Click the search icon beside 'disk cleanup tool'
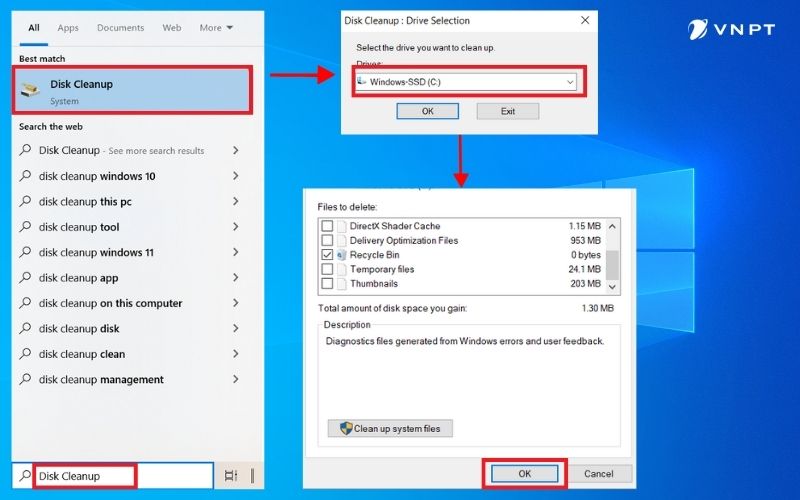This screenshot has width=800, height=500. click(27, 227)
